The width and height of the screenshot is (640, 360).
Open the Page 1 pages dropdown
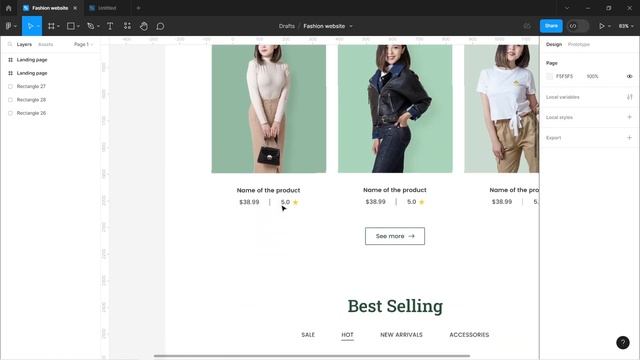click(x=83, y=44)
